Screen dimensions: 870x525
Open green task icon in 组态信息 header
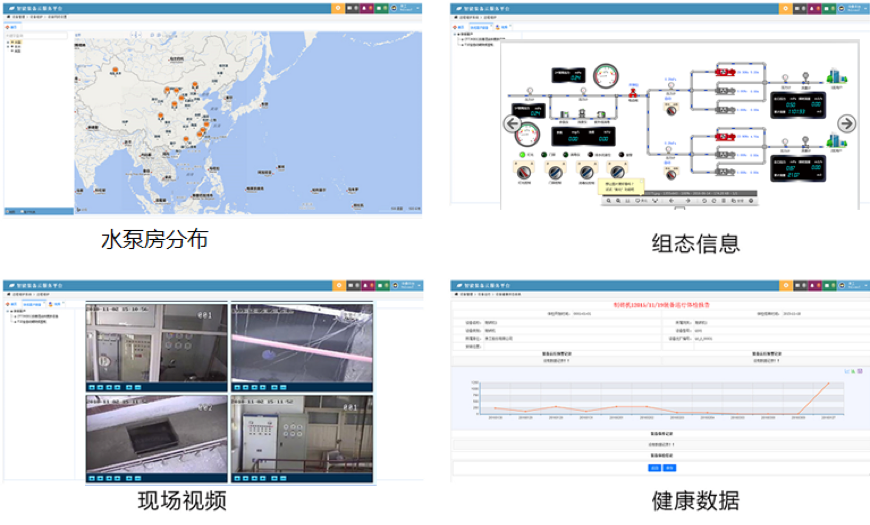827,8
